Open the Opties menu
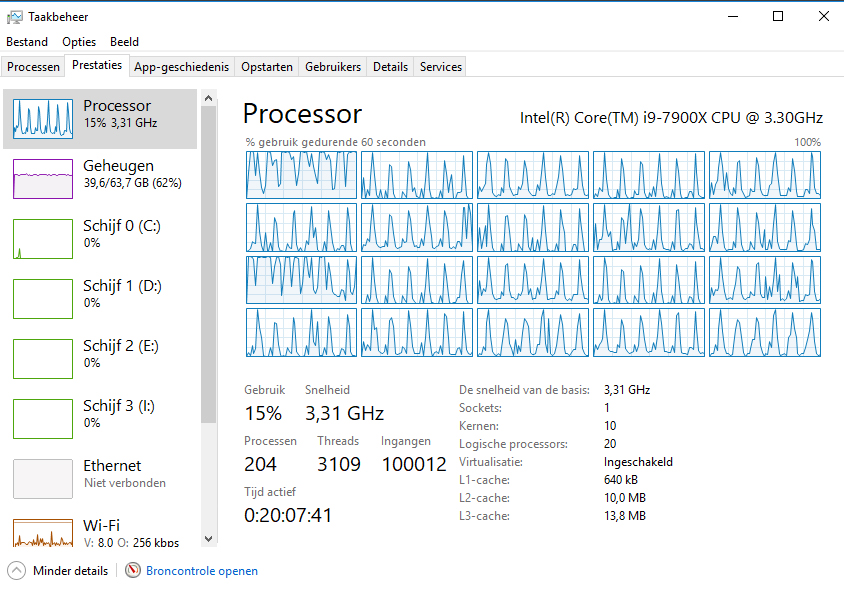The width and height of the screenshot is (844, 594). point(79,42)
